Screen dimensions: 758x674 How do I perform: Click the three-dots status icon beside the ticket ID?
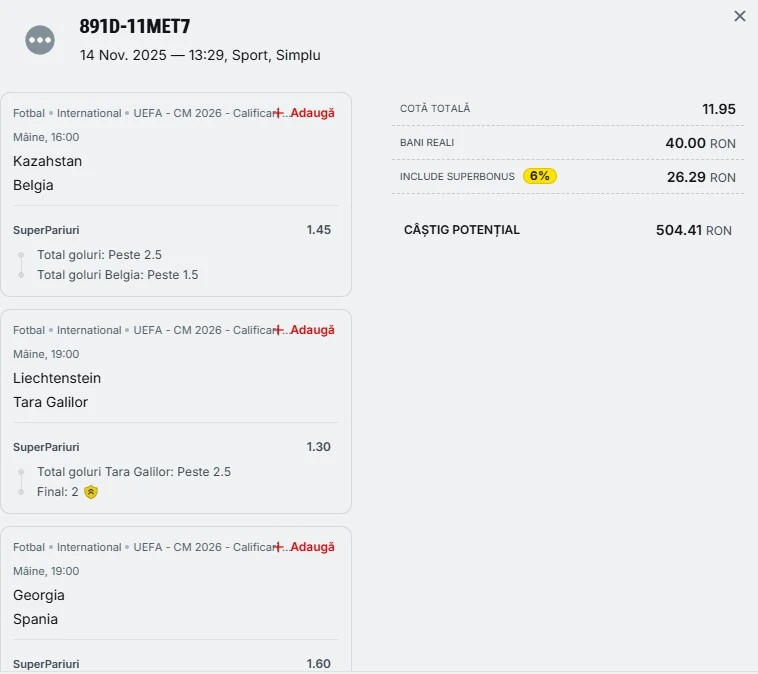pyautogui.click(x=40, y=40)
